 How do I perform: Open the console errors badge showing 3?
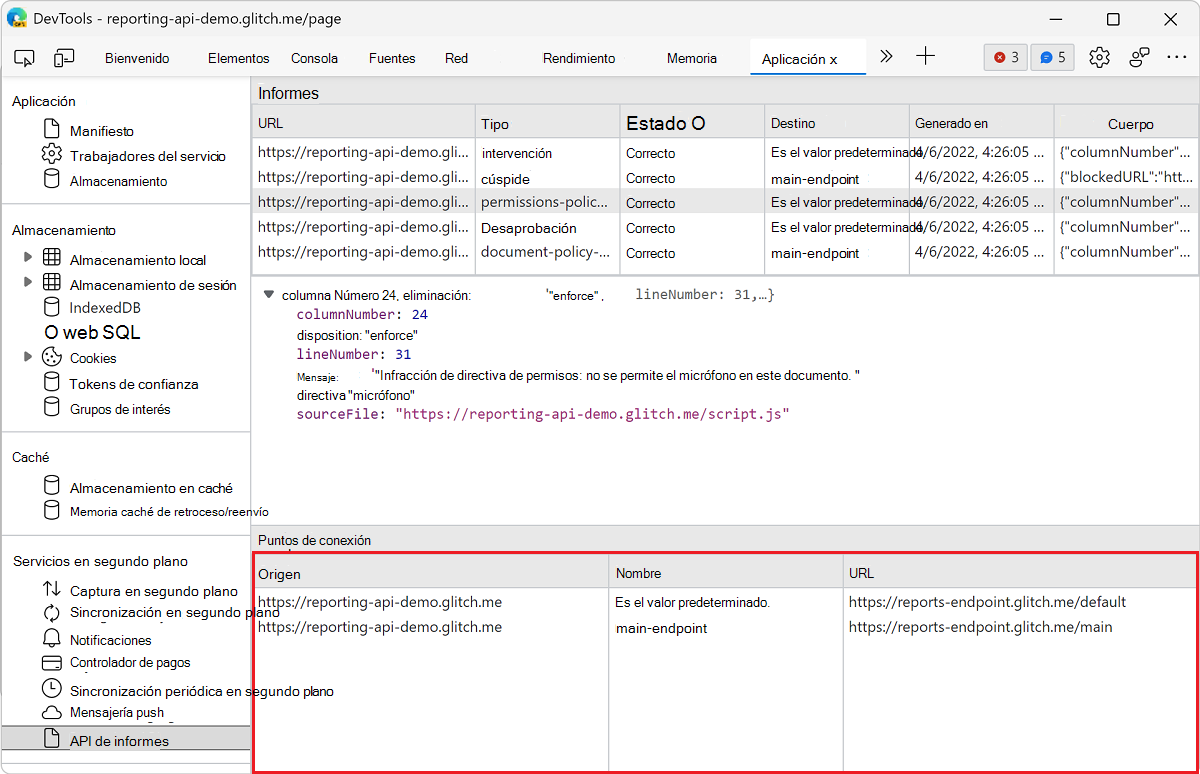point(1005,57)
